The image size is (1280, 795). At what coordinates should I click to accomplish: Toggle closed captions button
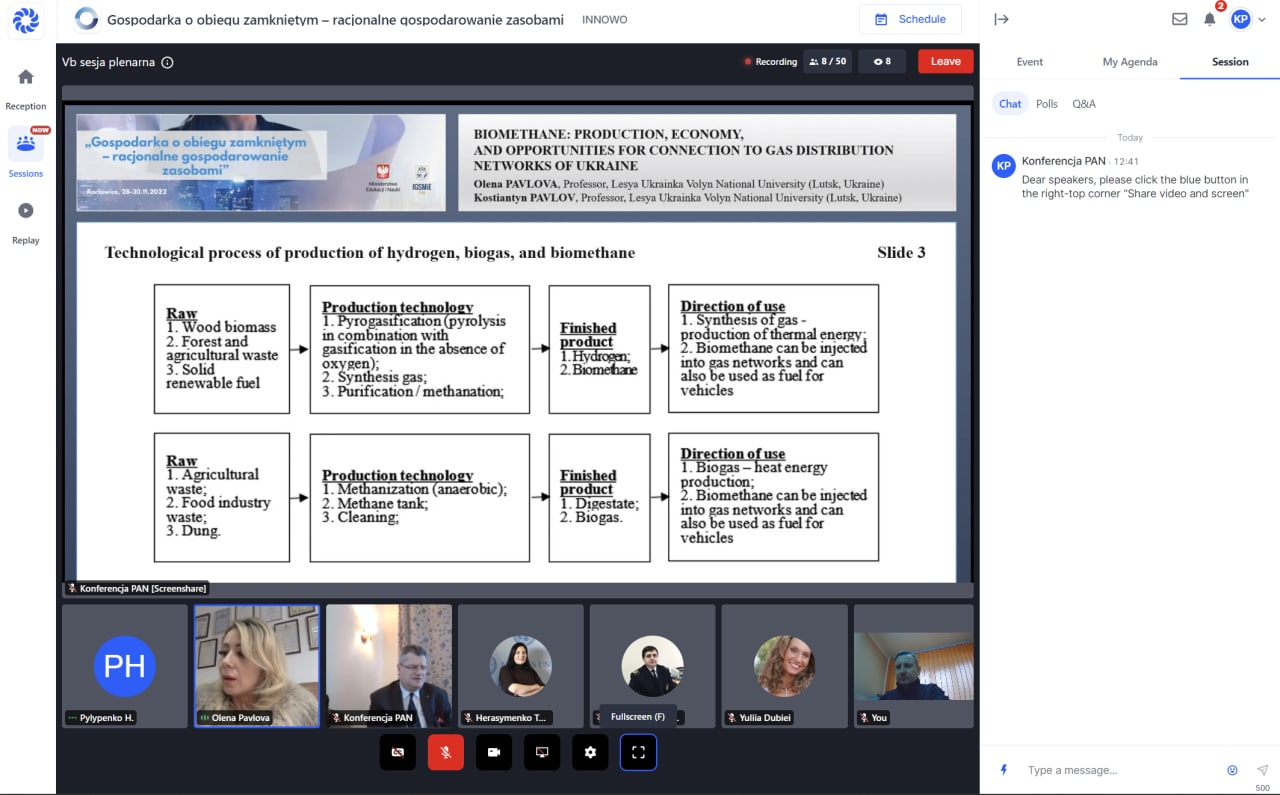click(x=398, y=752)
